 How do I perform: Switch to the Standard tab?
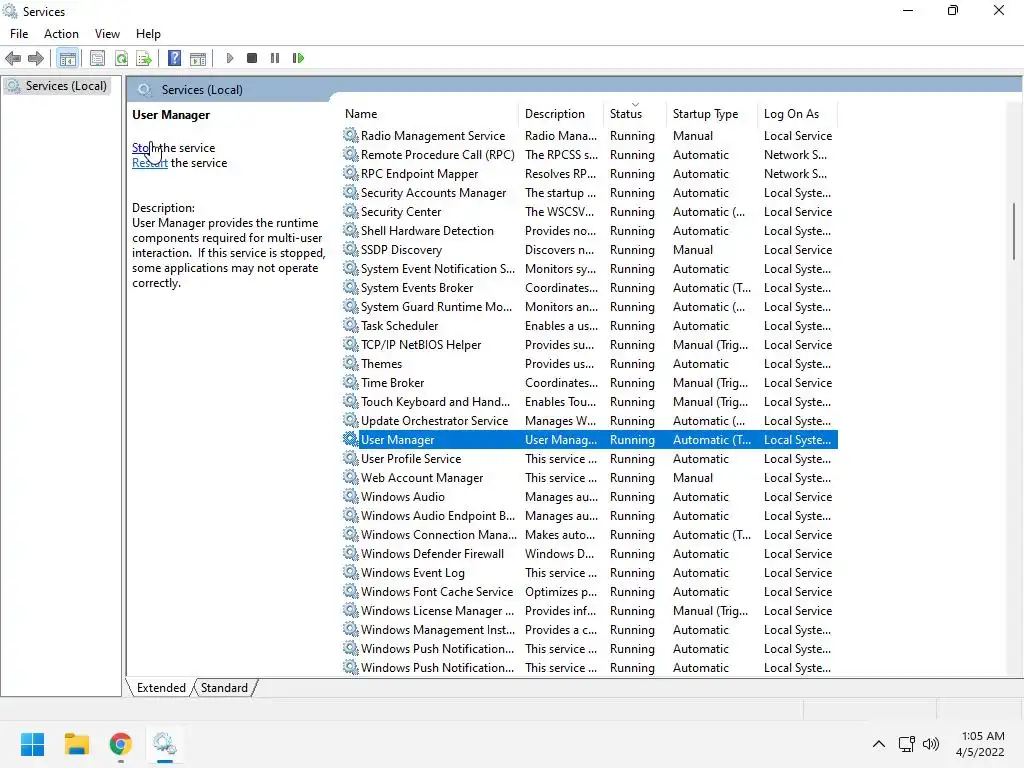[224, 688]
